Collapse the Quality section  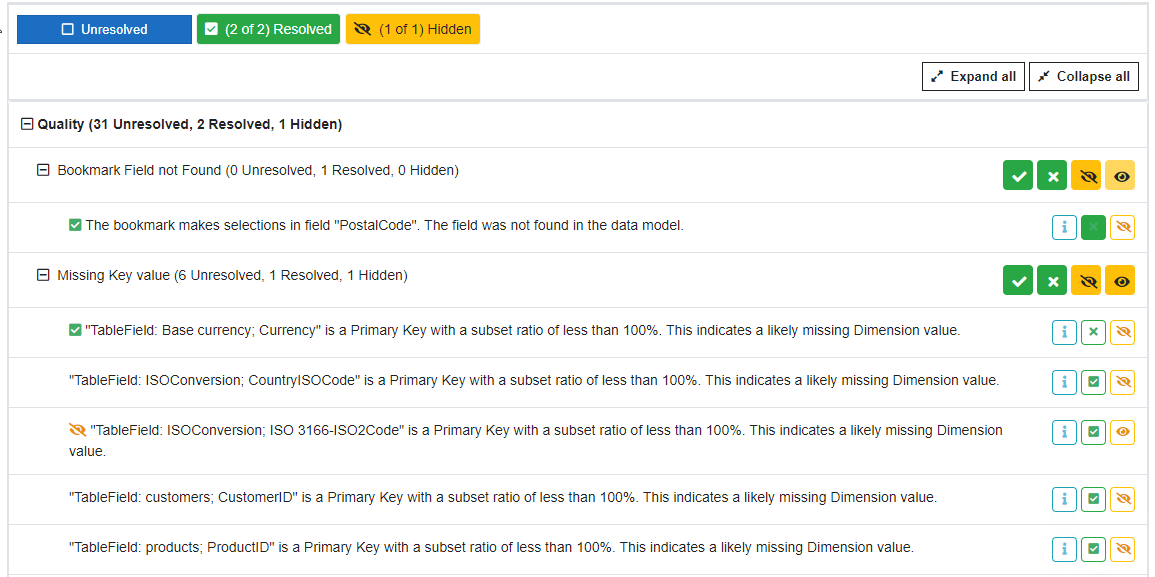pos(27,125)
